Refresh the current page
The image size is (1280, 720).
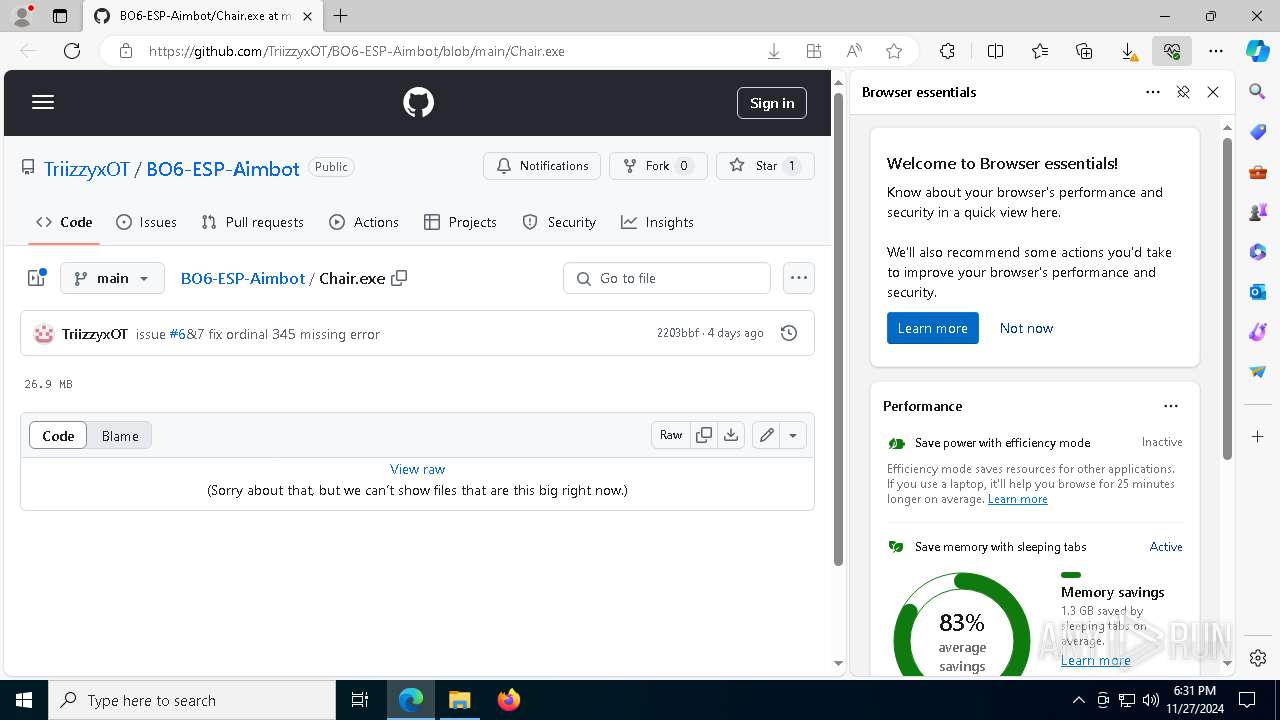click(72, 51)
